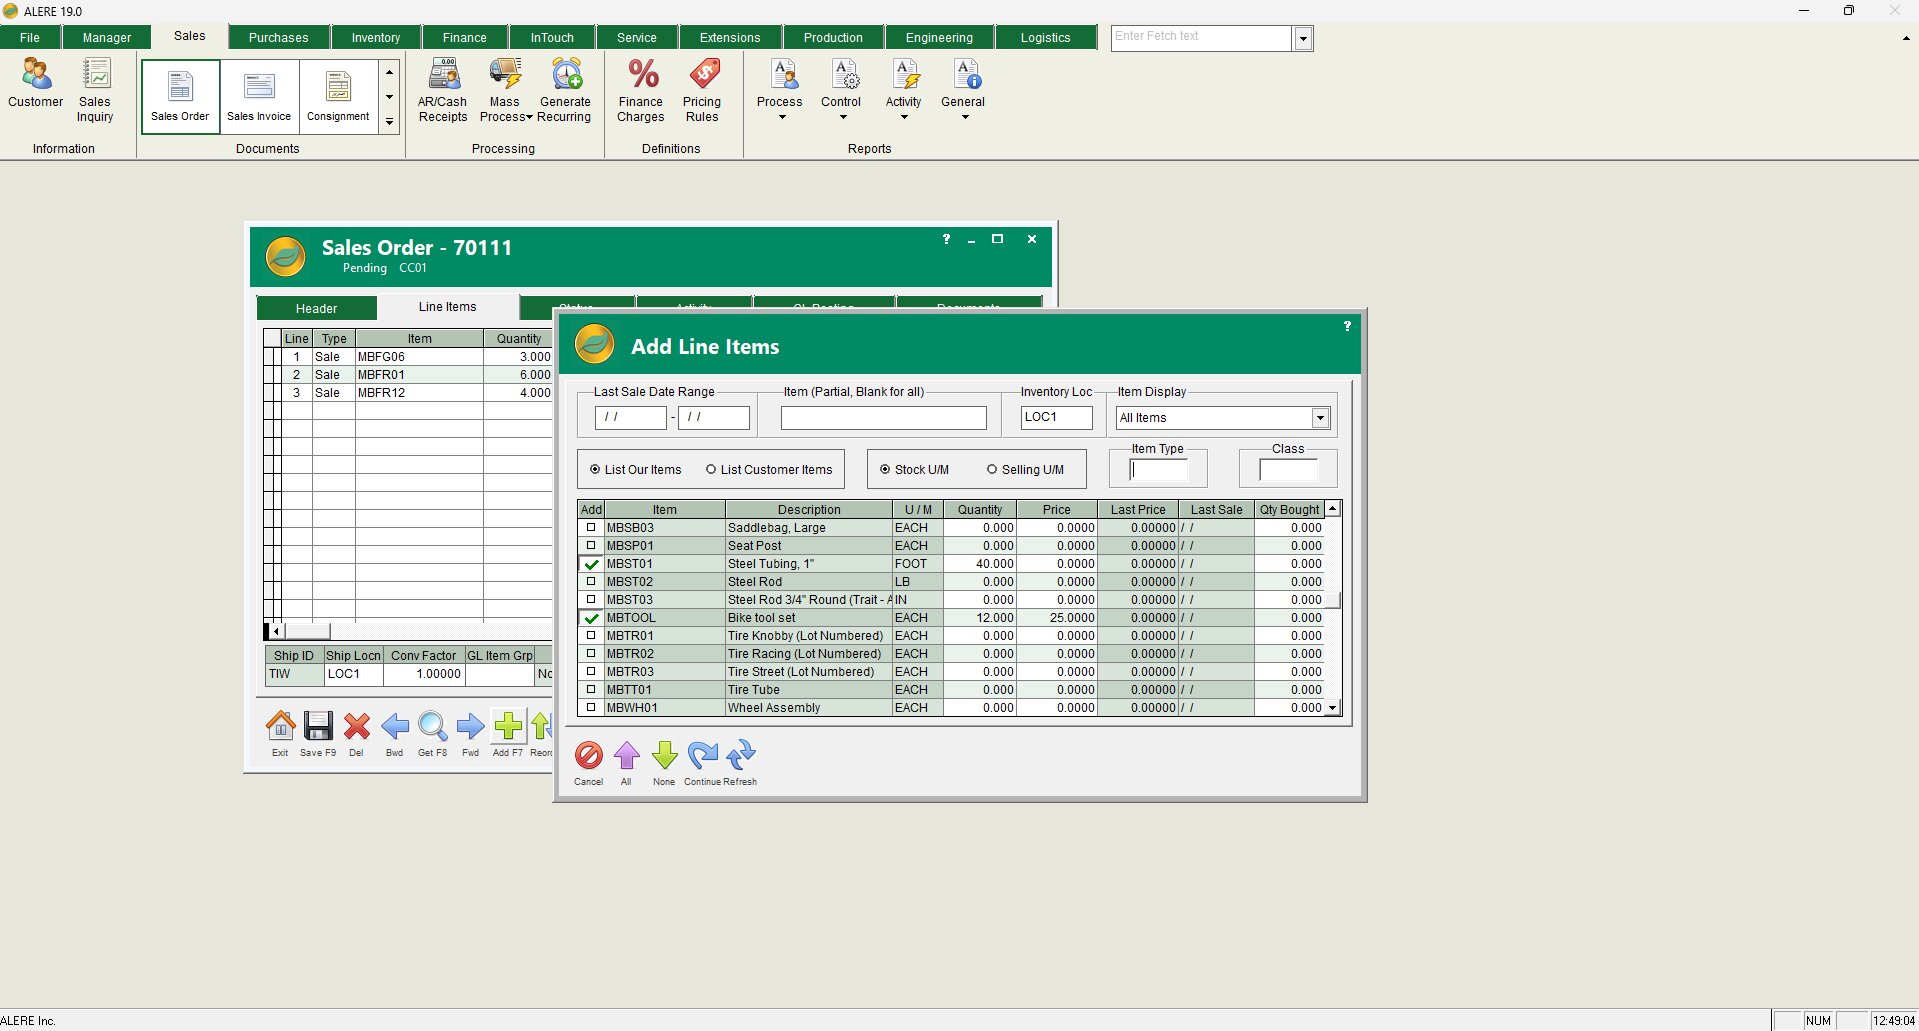Viewport: 1919px width, 1031px height.
Task: Select the List Customer Items radio button
Action: pos(711,470)
